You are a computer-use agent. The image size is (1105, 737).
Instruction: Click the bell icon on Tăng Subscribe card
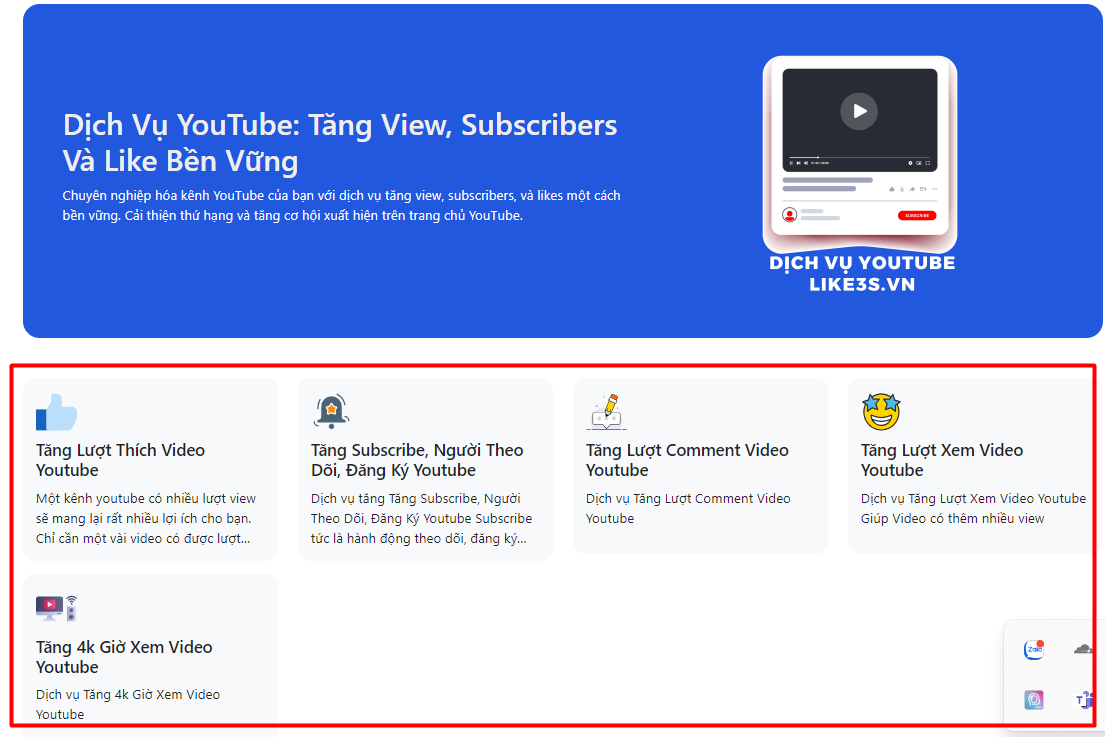(331, 411)
